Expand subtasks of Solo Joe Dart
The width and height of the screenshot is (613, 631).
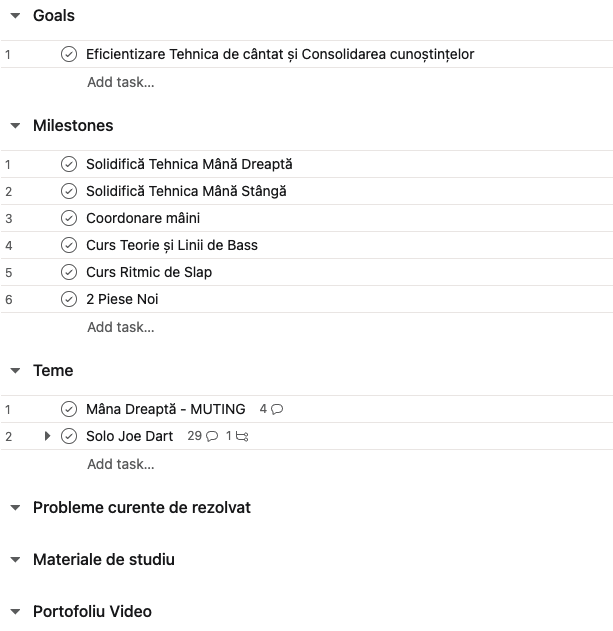tap(47, 436)
